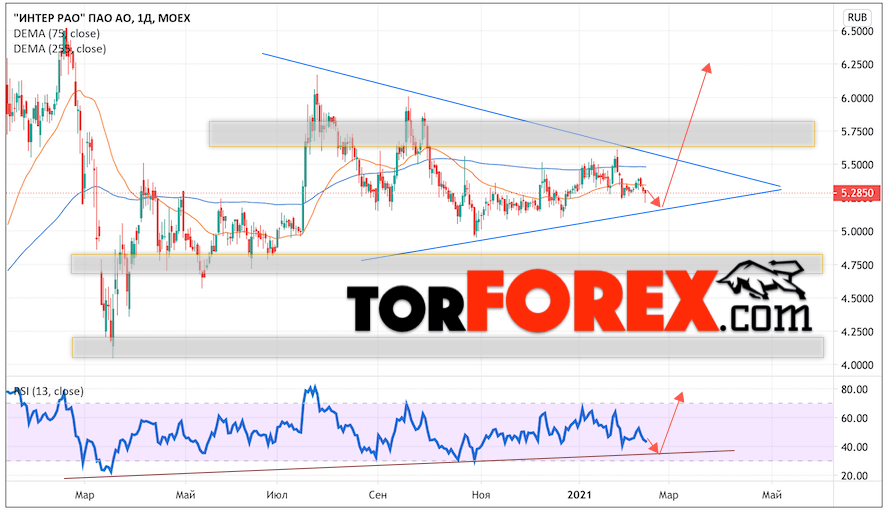Click the 6.2500 price axis label
Screen dimensions: 888x511
coord(857,65)
